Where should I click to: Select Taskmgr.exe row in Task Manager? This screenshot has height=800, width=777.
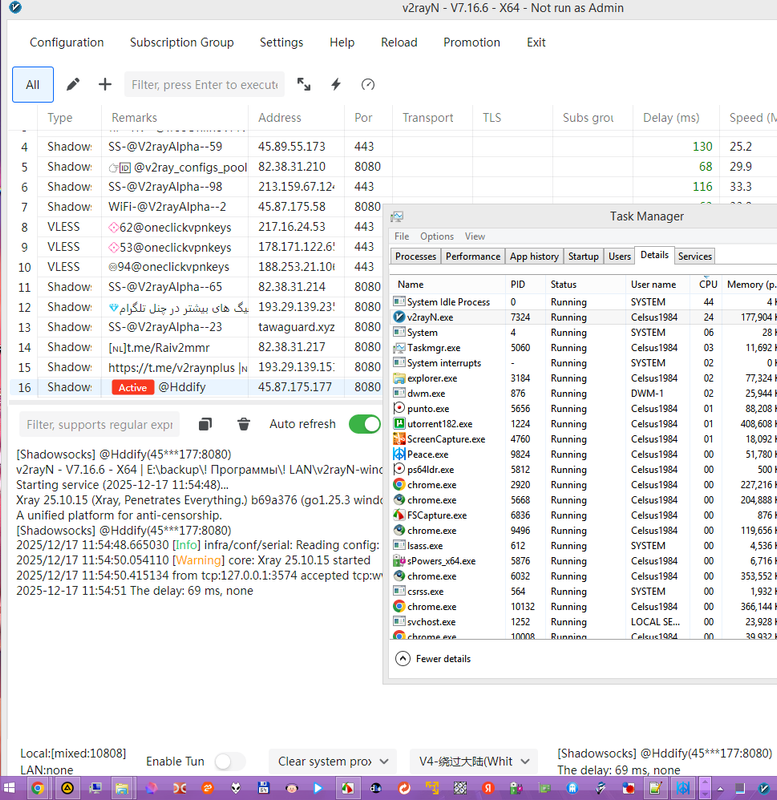pos(584,347)
